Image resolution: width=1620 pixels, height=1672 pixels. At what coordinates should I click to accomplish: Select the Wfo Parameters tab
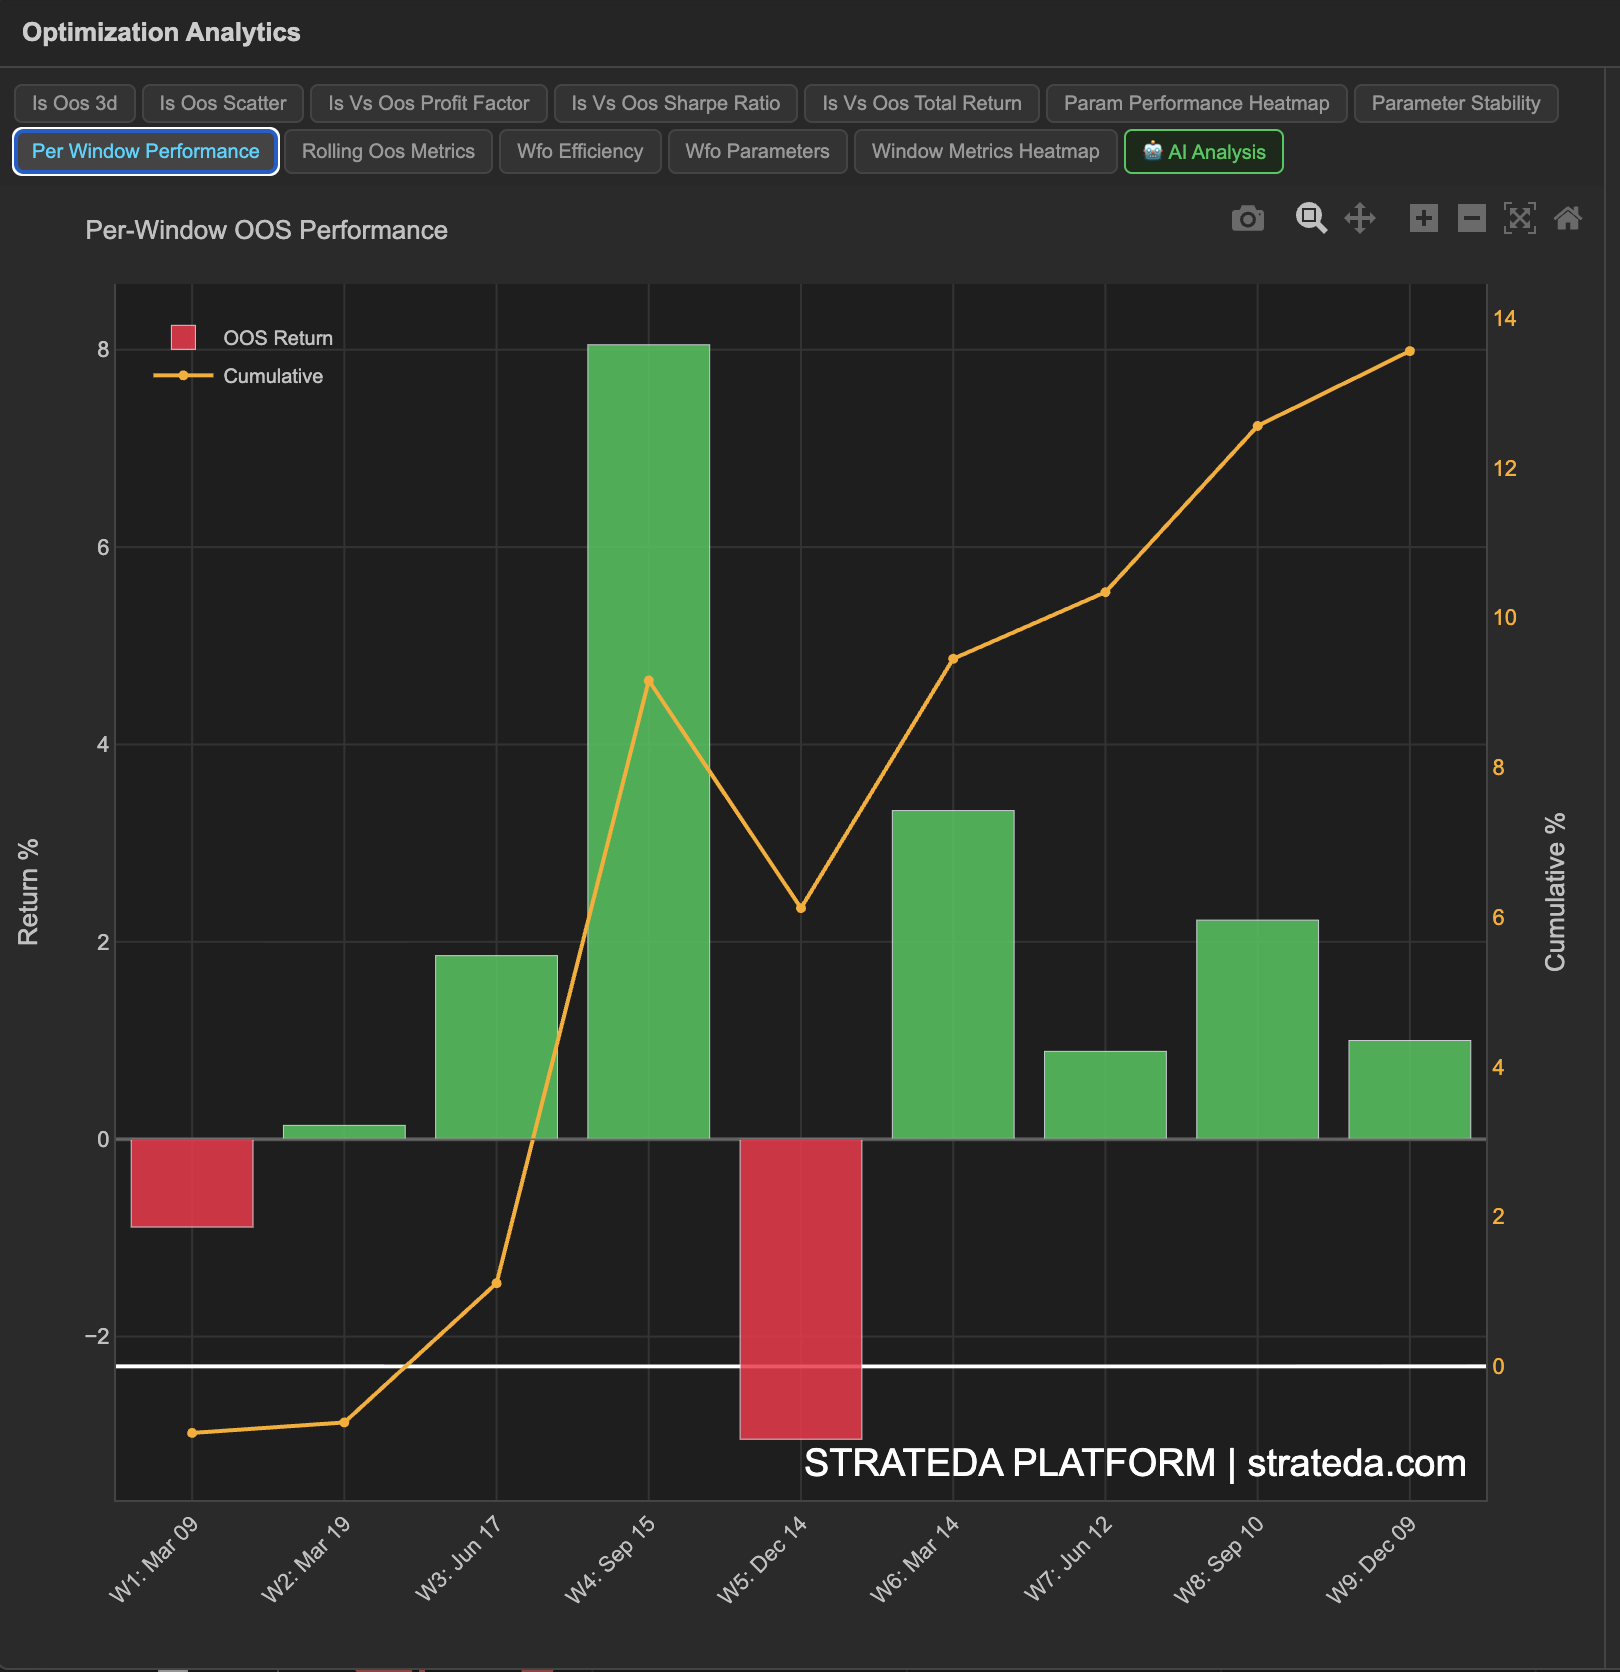click(x=757, y=151)
